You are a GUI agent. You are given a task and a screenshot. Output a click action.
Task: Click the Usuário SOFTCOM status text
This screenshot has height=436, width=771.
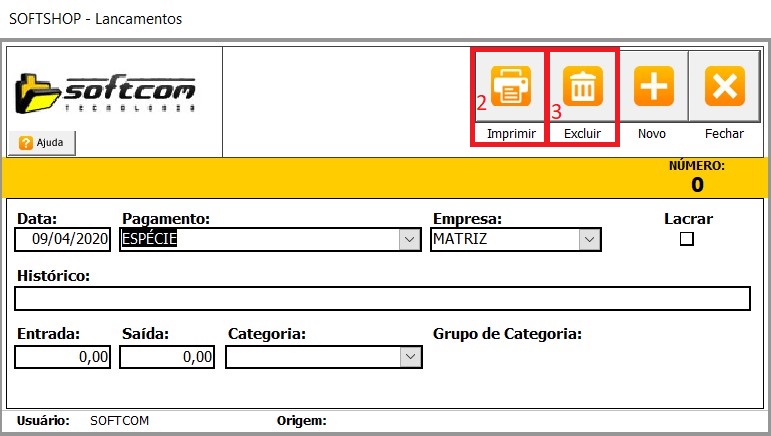[119, 421]
